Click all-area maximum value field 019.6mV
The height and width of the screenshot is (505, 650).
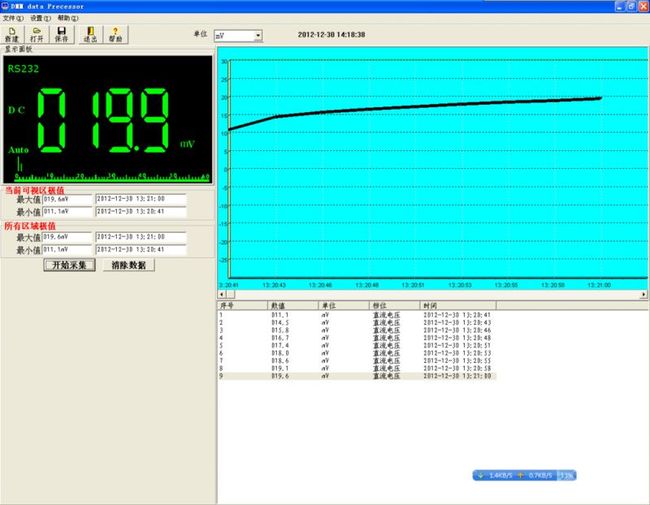tap(67, 237)
